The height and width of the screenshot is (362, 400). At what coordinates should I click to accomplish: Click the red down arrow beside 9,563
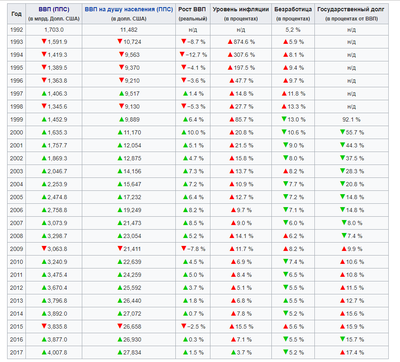[122, 54]
